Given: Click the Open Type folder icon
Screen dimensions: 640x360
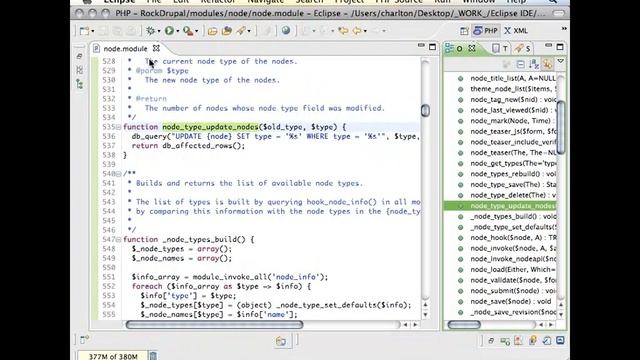Looking at the screenshot, I should (x=212, y=31).
